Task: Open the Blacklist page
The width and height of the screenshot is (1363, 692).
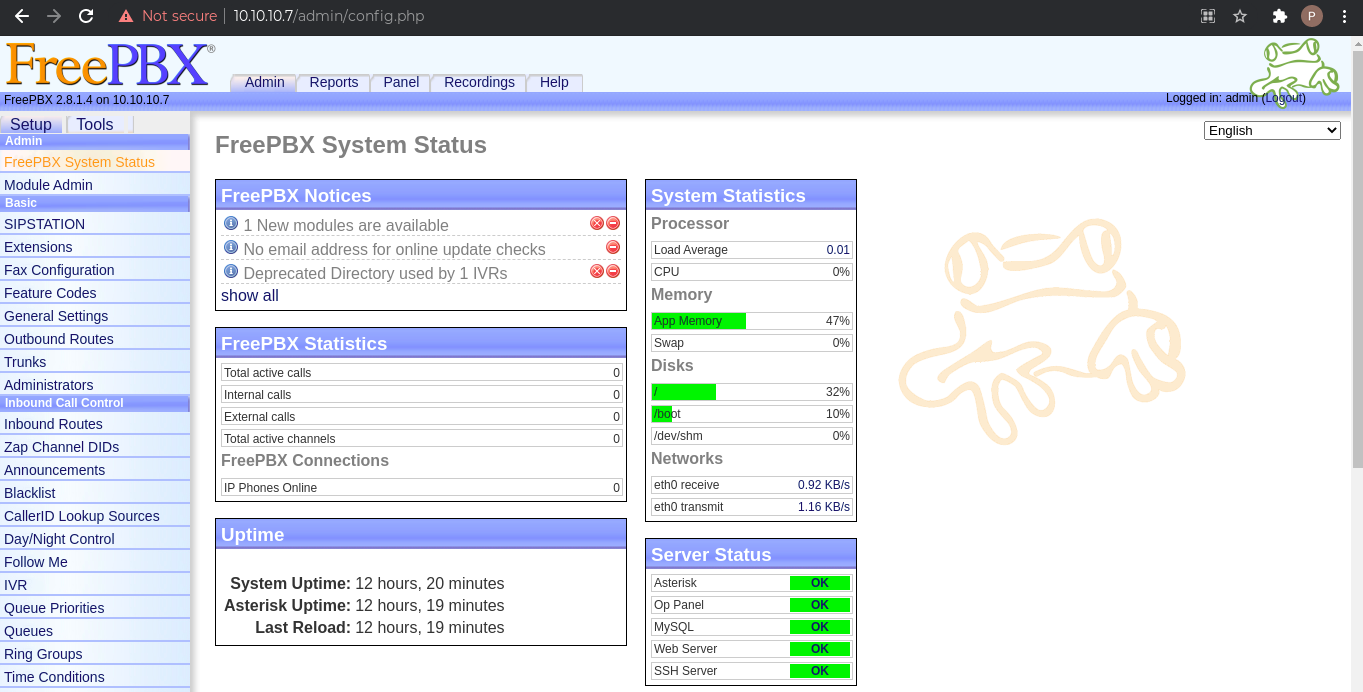Action: point(95,493)
